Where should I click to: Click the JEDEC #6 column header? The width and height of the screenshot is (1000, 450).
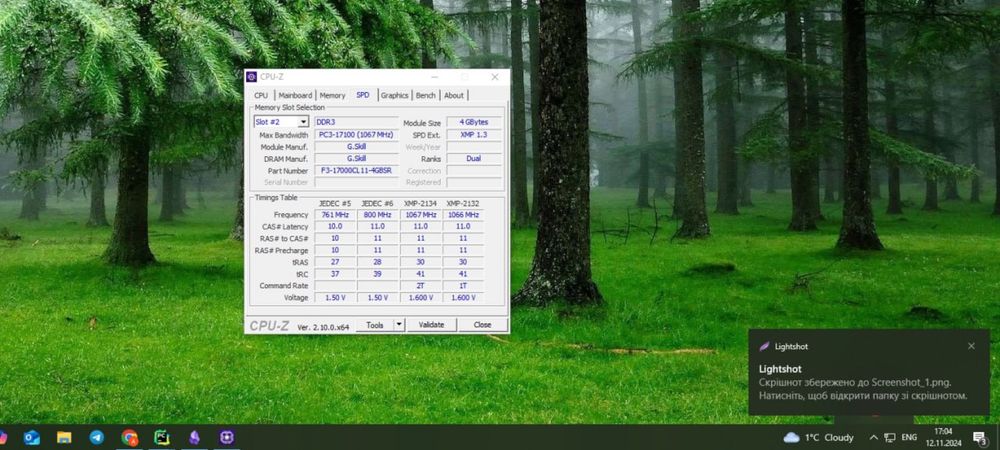click(x=378, y=203)
